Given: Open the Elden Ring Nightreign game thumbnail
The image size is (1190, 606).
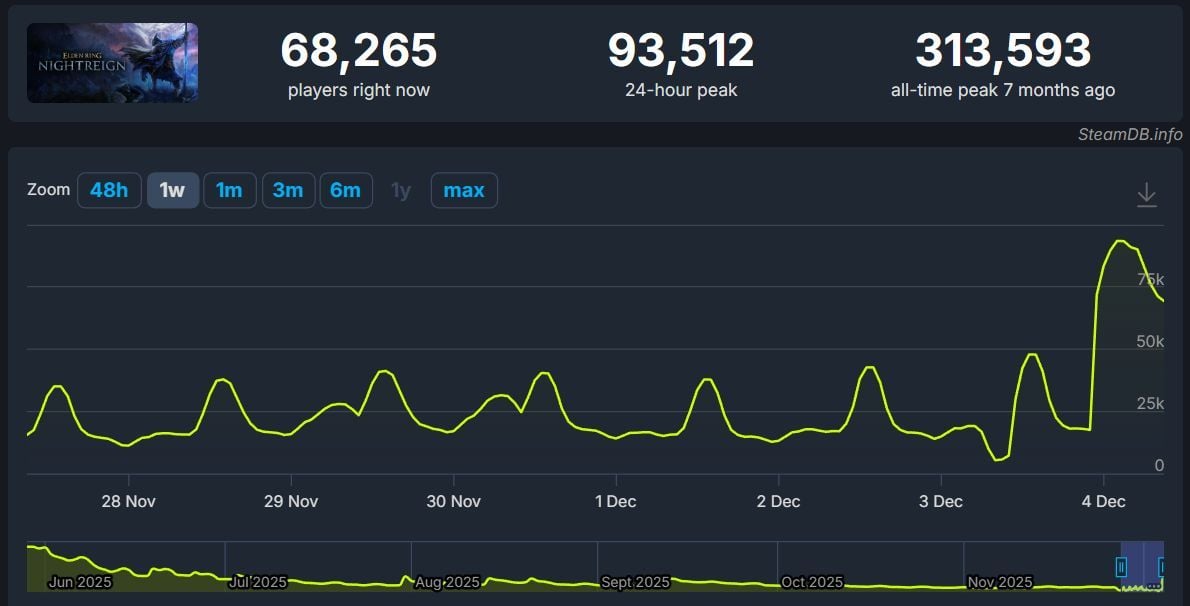Looking at the screenshot, I should point(112,63).
